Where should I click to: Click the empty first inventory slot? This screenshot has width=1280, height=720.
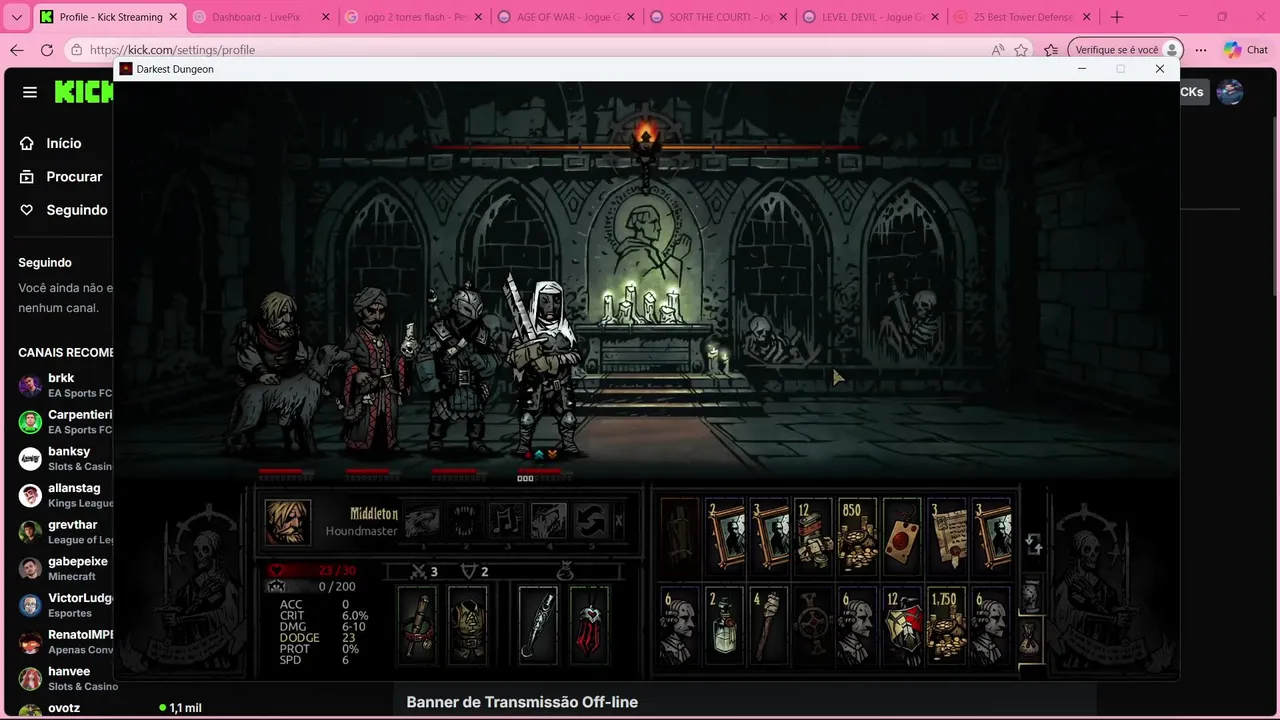coord(680,535)
